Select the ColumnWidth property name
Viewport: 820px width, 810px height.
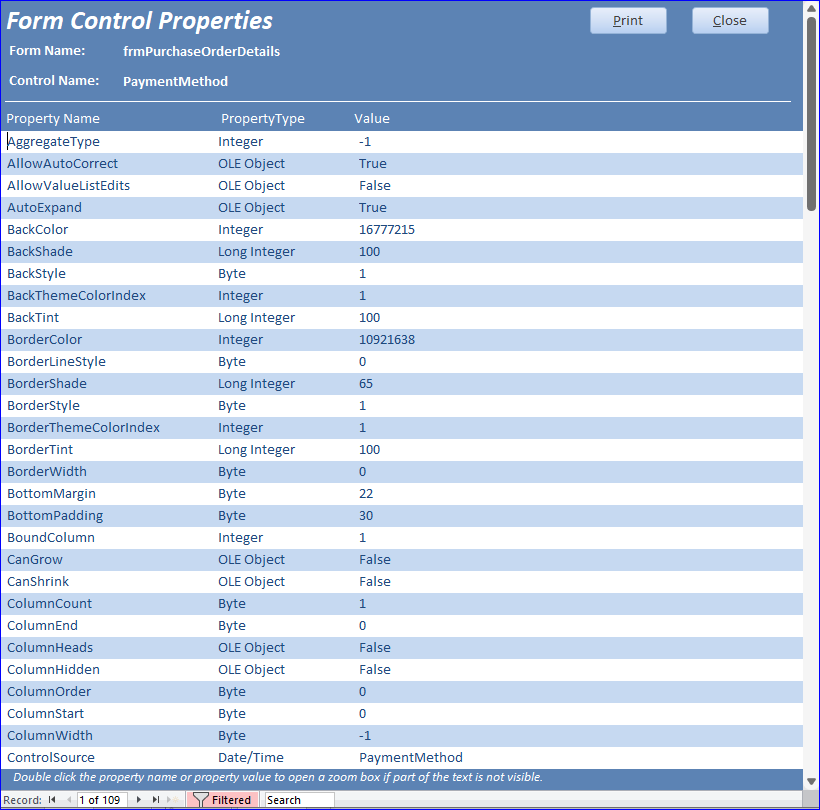coord(50,735)
